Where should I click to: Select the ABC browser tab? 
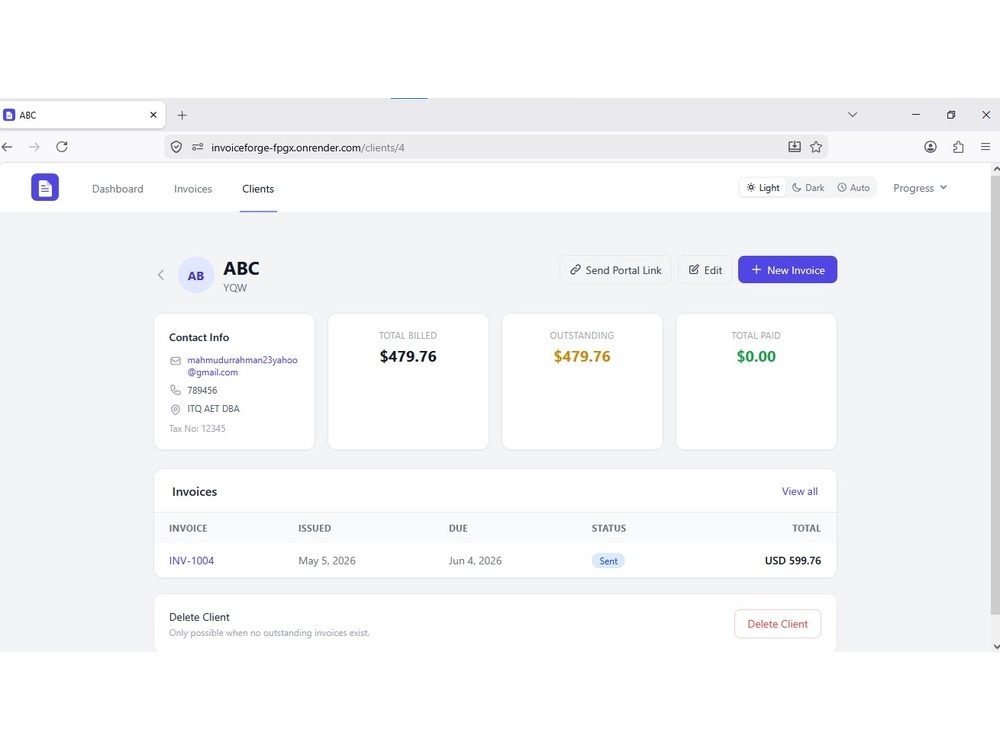tap(82, 115)
